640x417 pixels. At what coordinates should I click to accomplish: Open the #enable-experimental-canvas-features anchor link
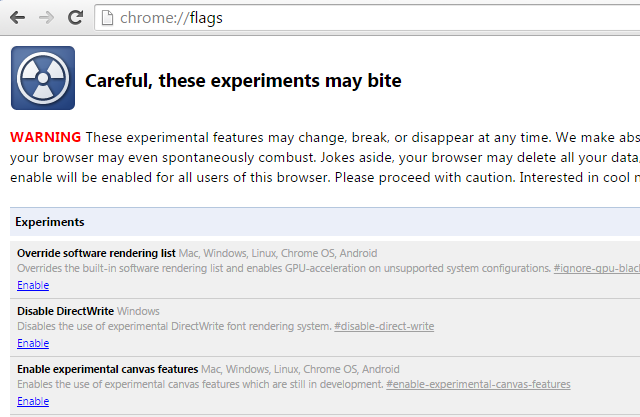[x=478, y=384]
